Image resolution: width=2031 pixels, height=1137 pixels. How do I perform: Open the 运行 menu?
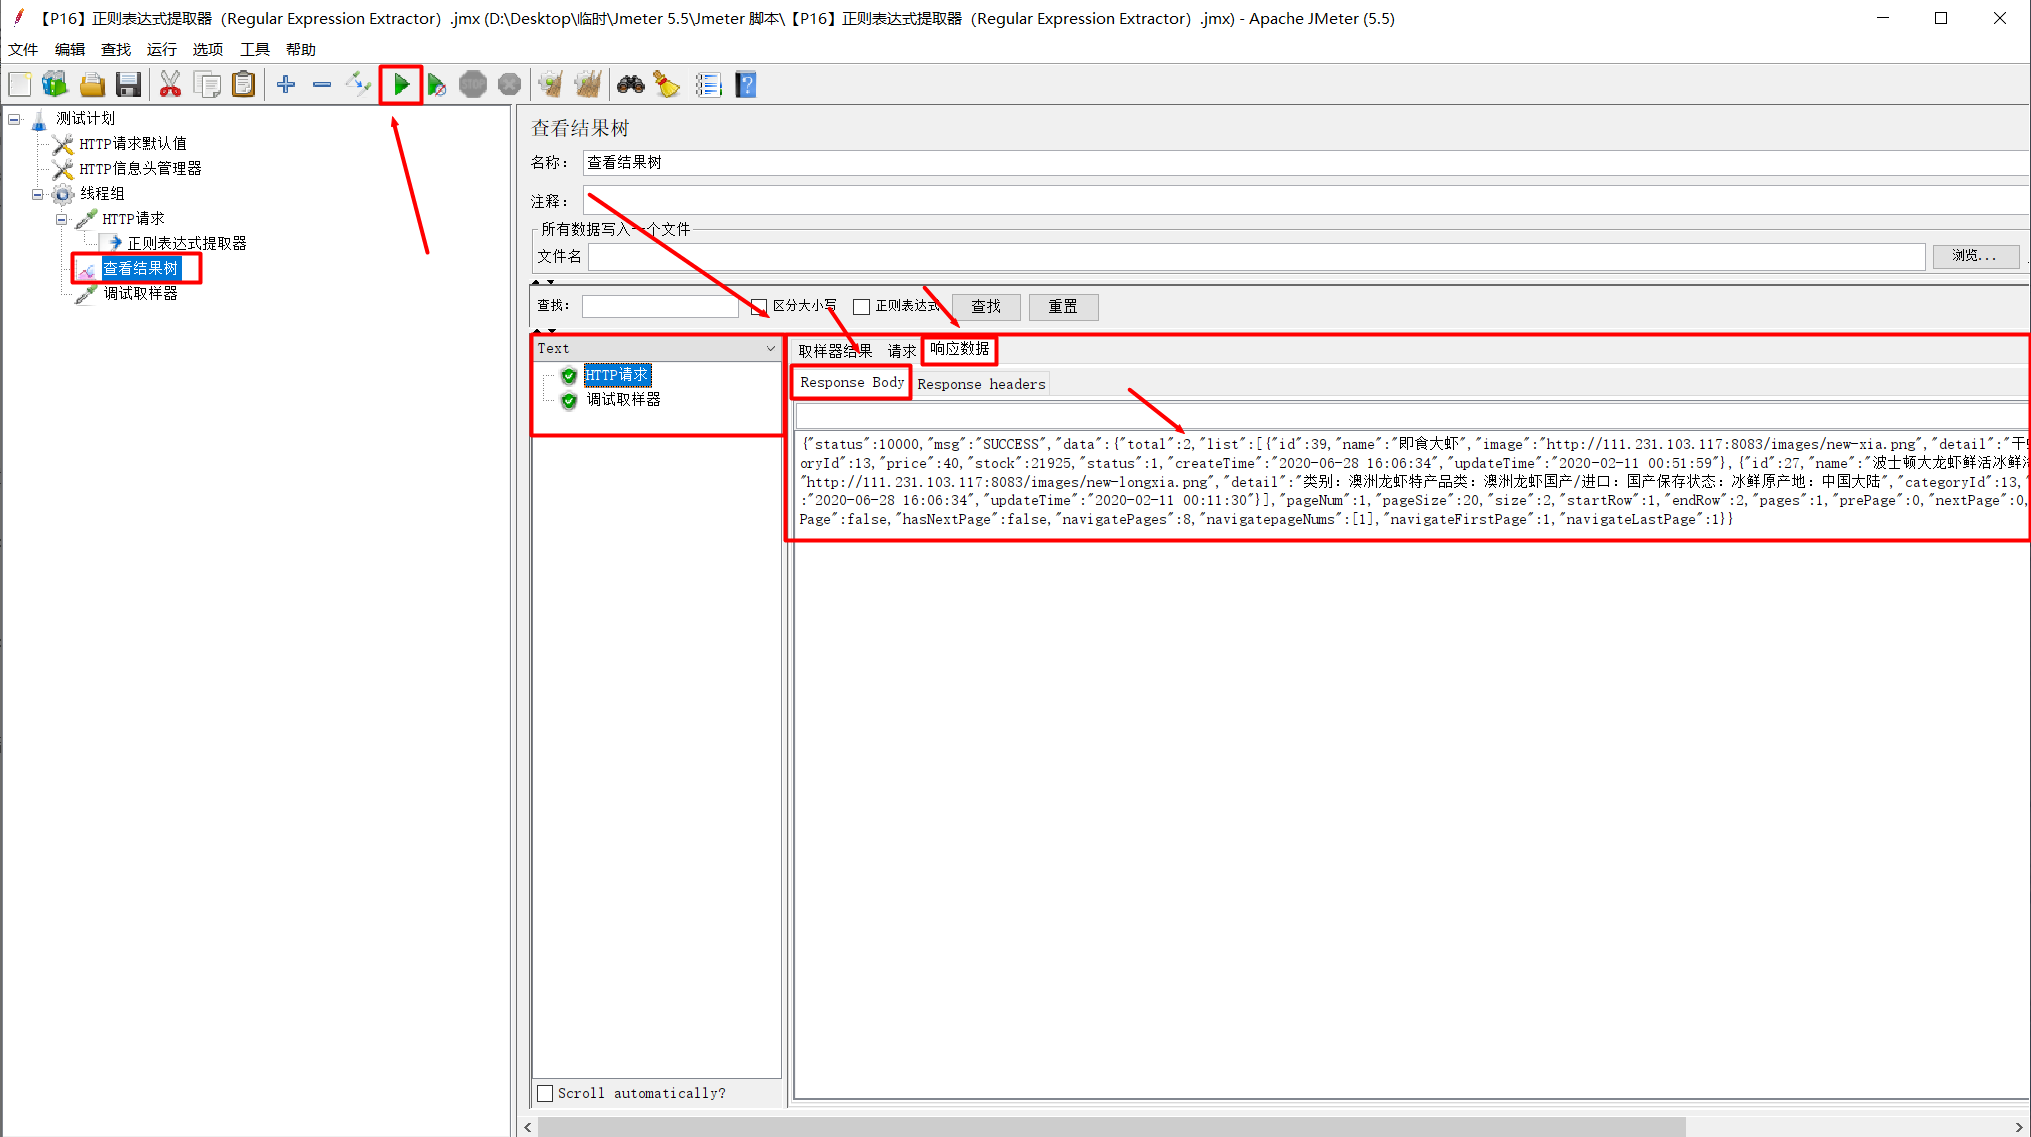(162, 49)
